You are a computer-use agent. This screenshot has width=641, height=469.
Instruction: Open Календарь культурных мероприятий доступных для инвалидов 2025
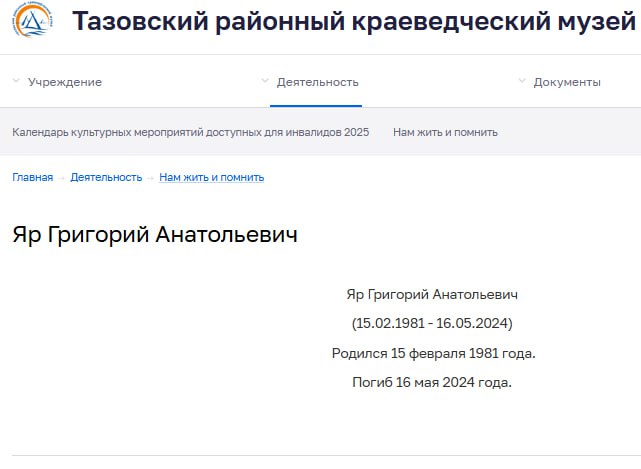[190, 132]
